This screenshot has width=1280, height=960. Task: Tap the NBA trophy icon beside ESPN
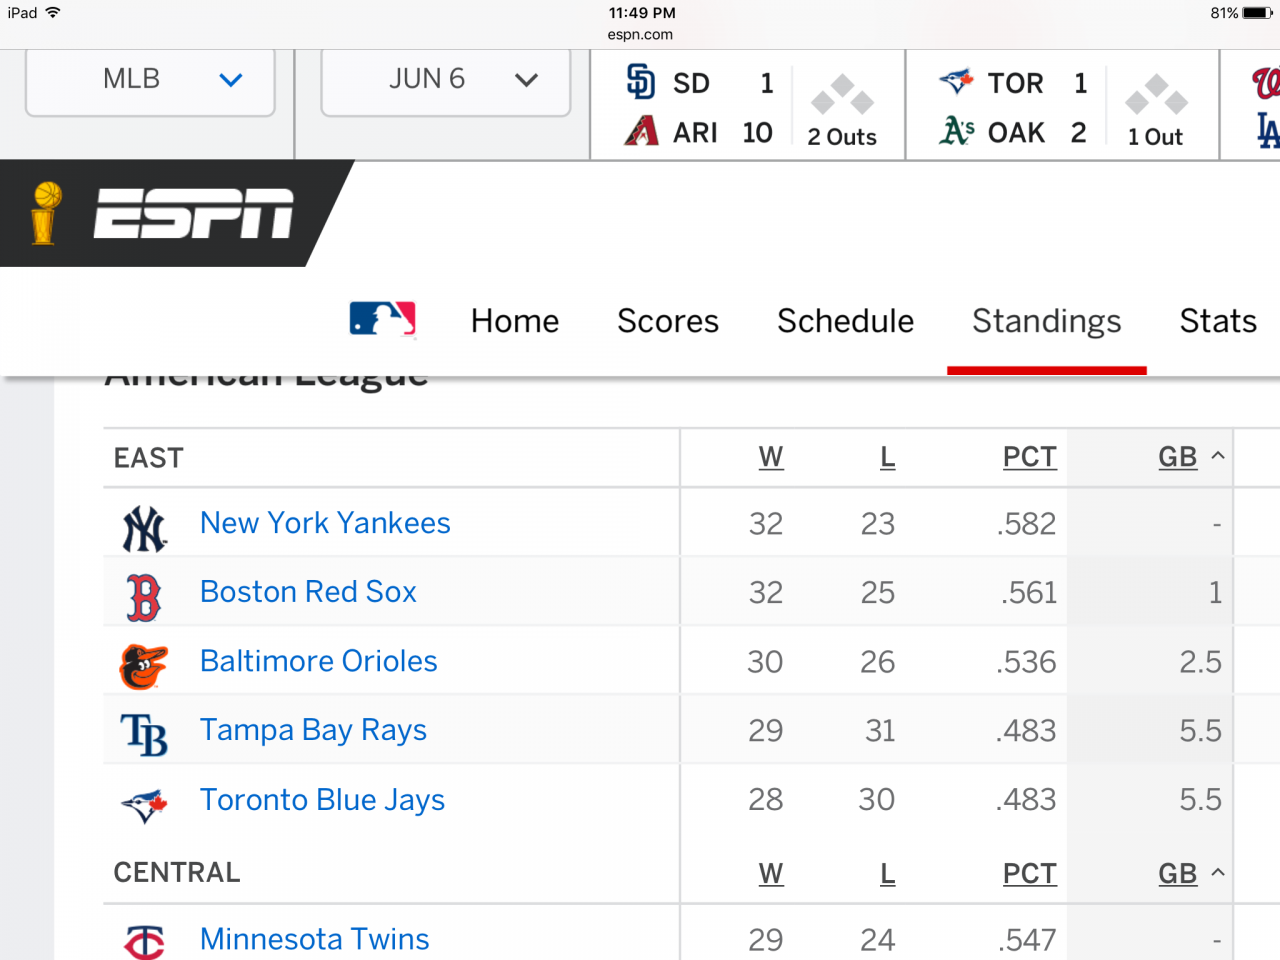point(44,213)
